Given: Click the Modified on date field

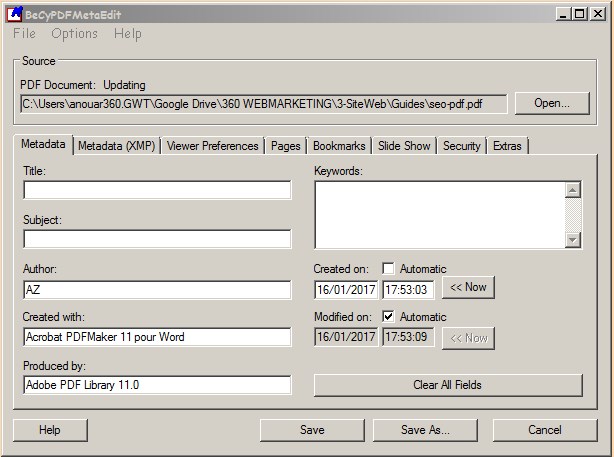Looking at the screenshot, I should pyautogui.click(x=346, y=337).
